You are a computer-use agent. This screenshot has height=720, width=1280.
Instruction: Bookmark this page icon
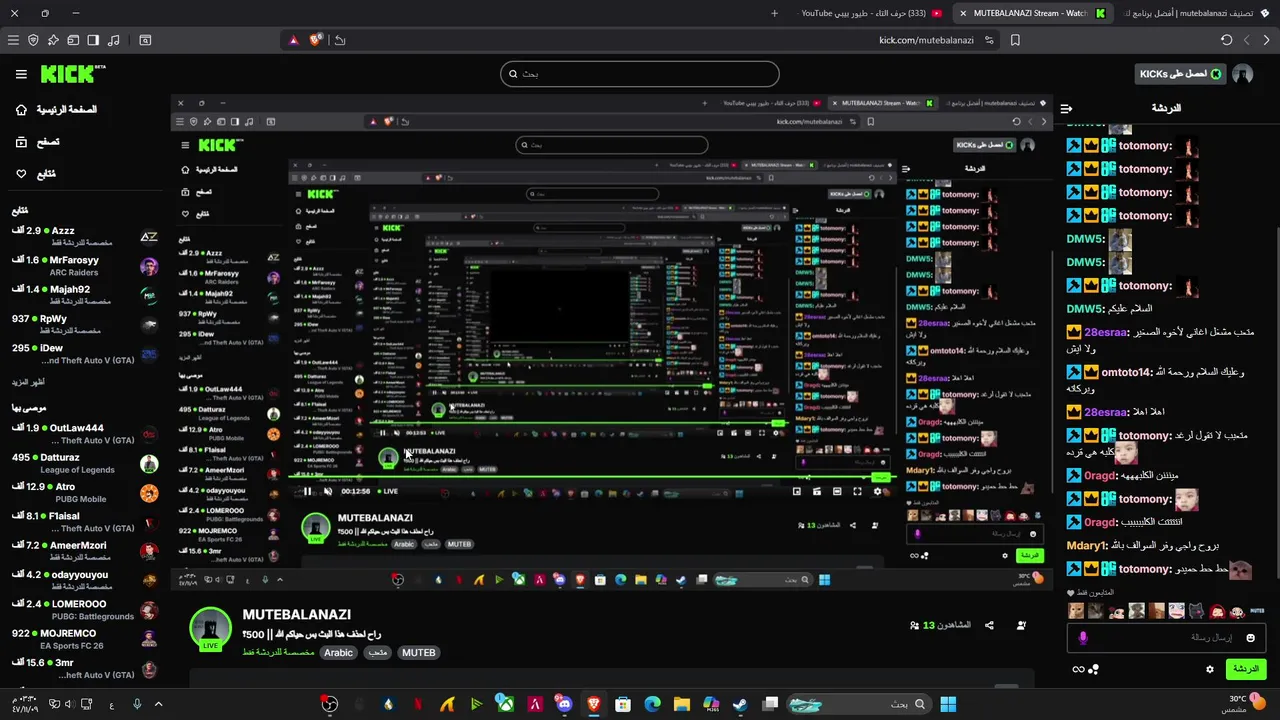[x=1015, y=40]
